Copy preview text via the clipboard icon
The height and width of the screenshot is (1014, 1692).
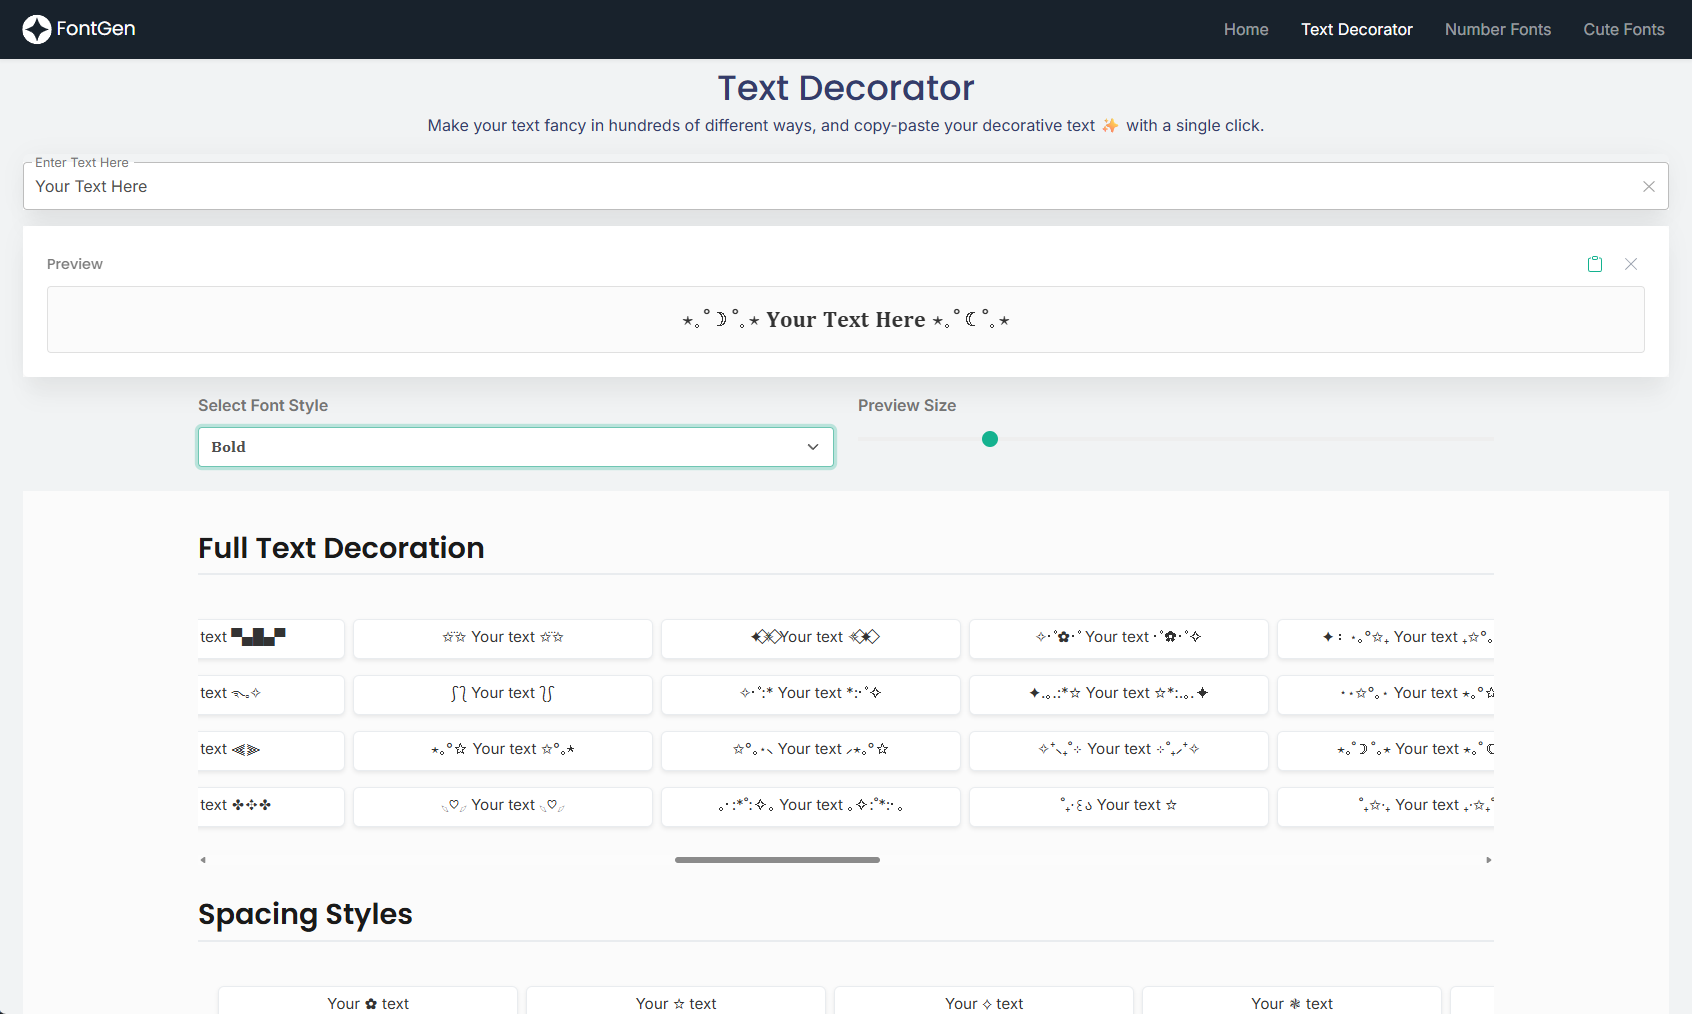1595,263
